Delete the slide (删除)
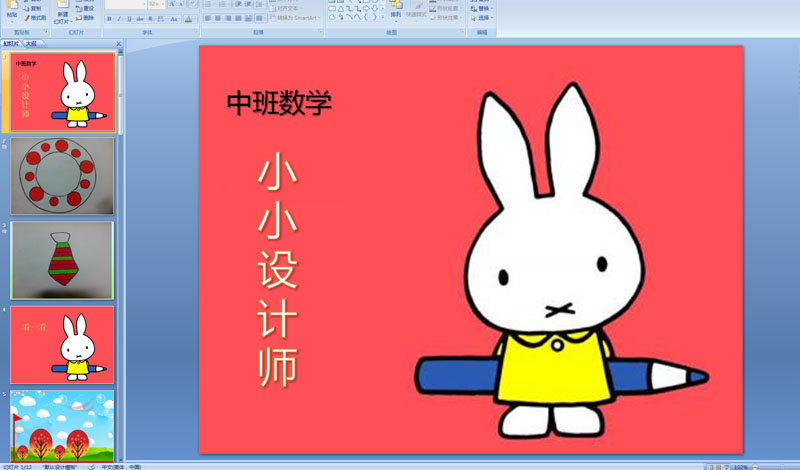 coord(85,18)
